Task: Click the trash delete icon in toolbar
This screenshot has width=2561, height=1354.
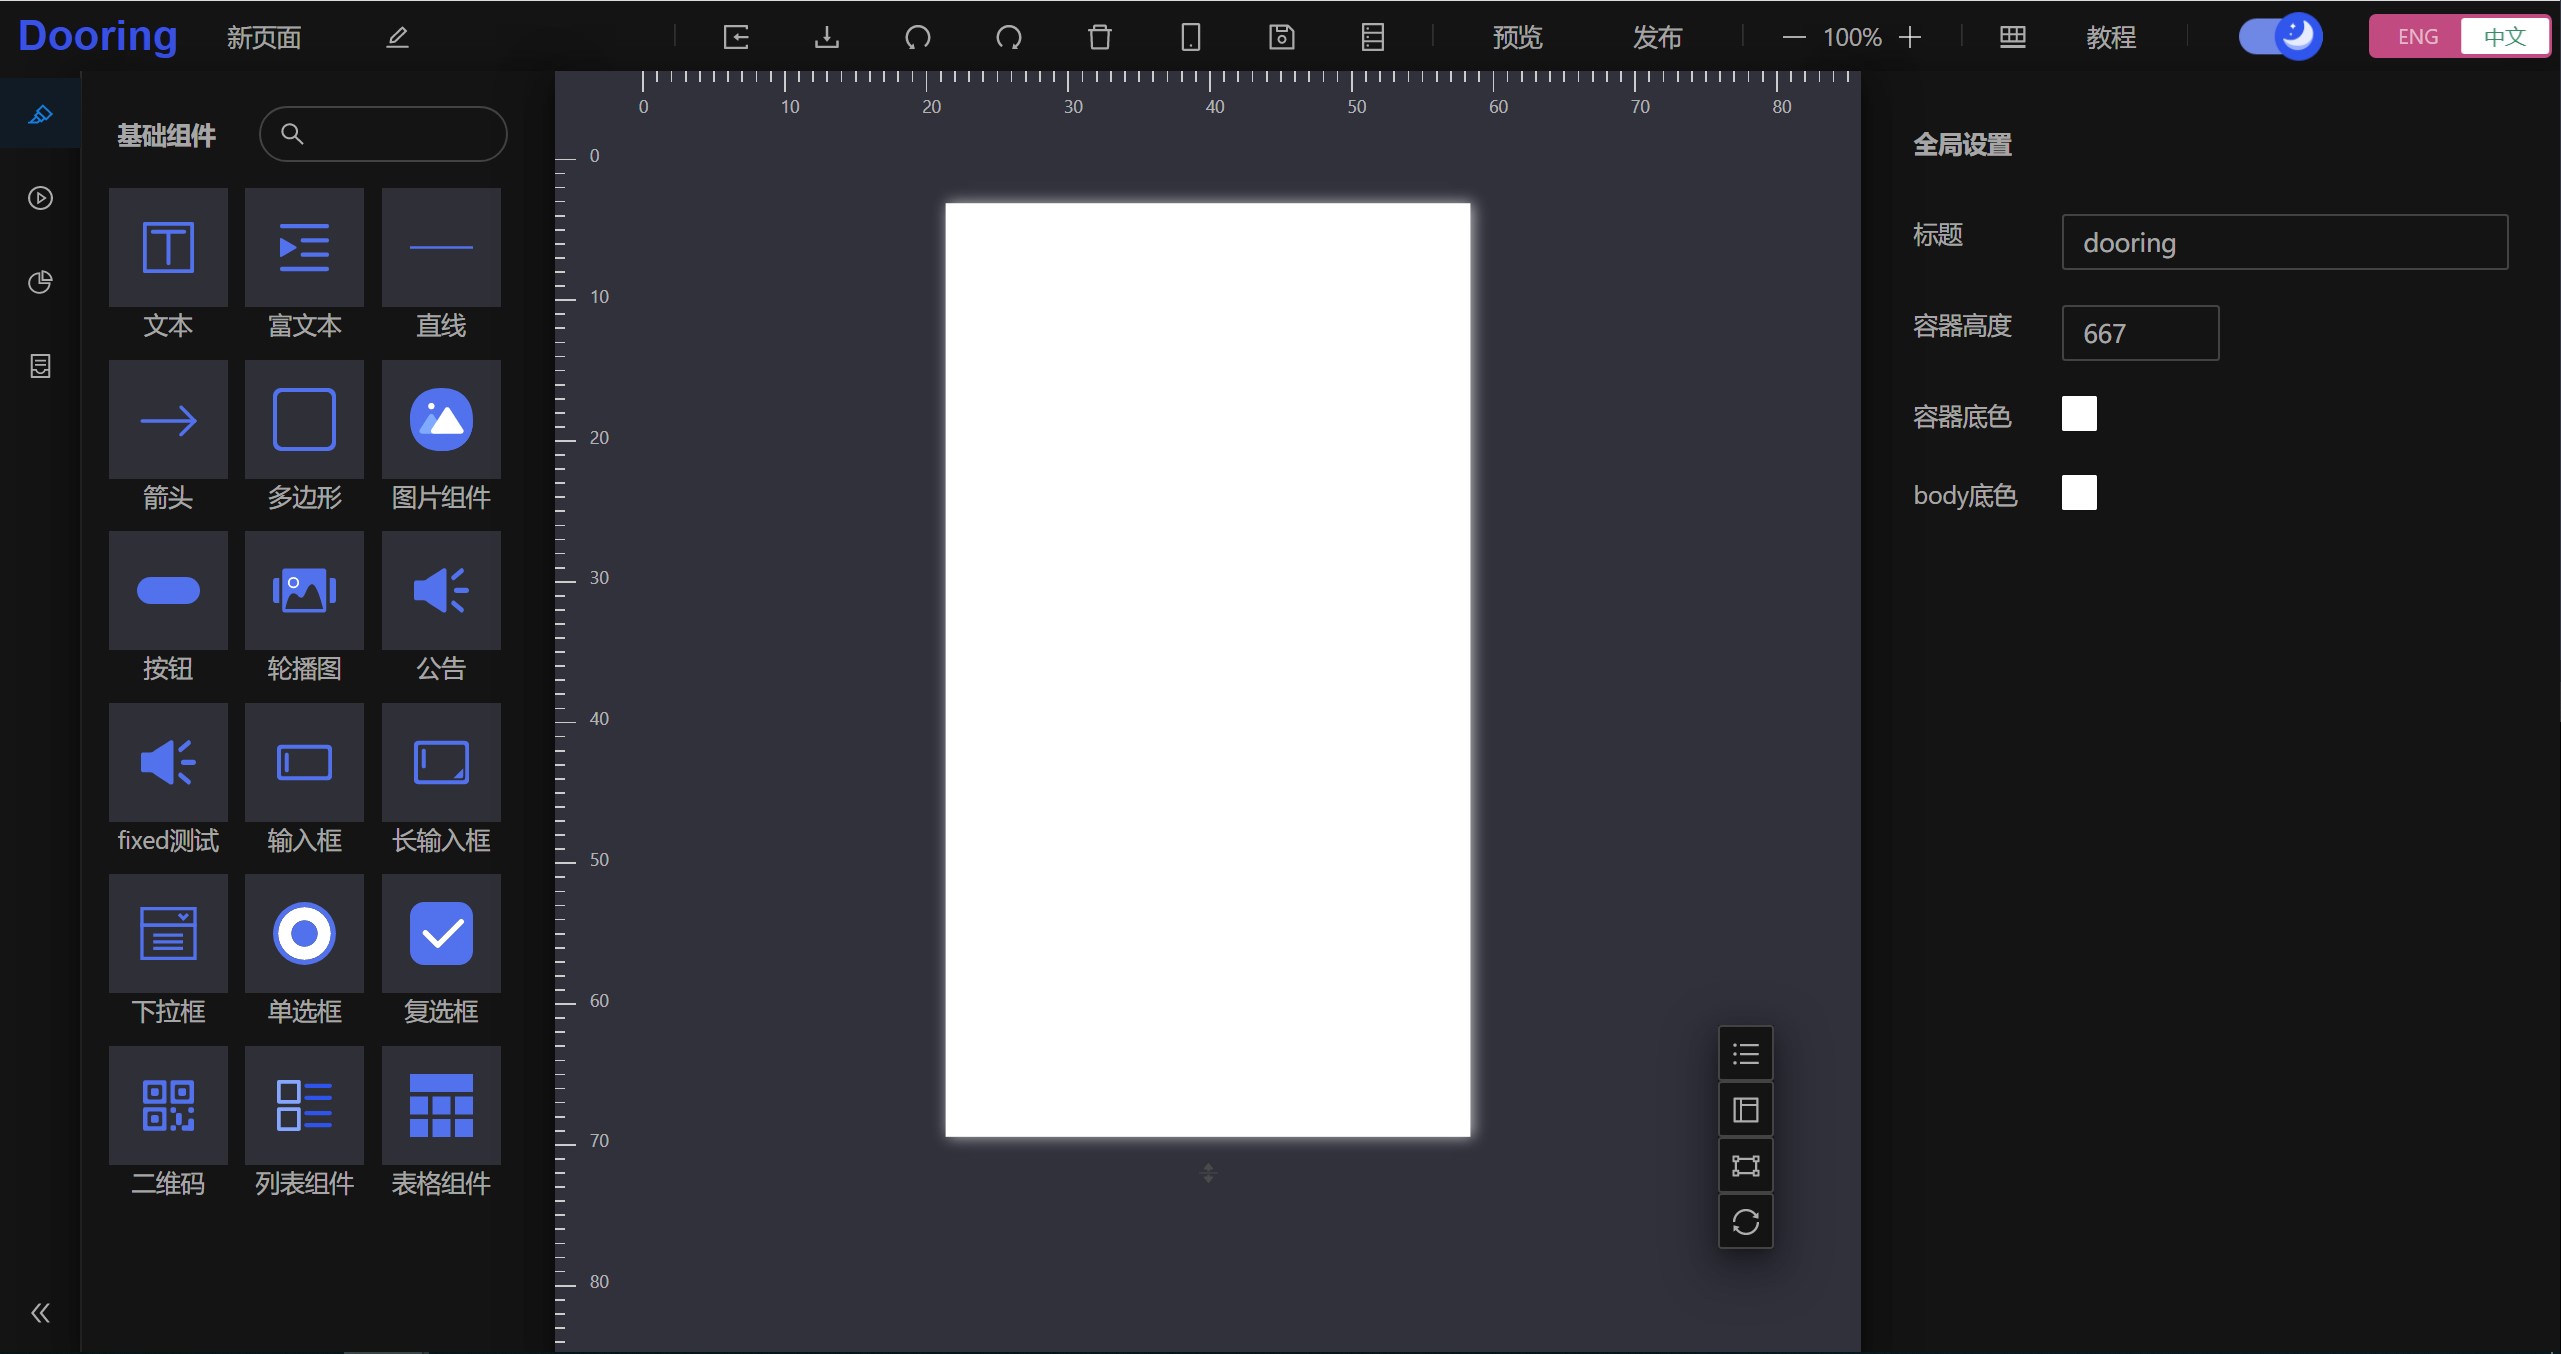Action: tap(1099, 37)
